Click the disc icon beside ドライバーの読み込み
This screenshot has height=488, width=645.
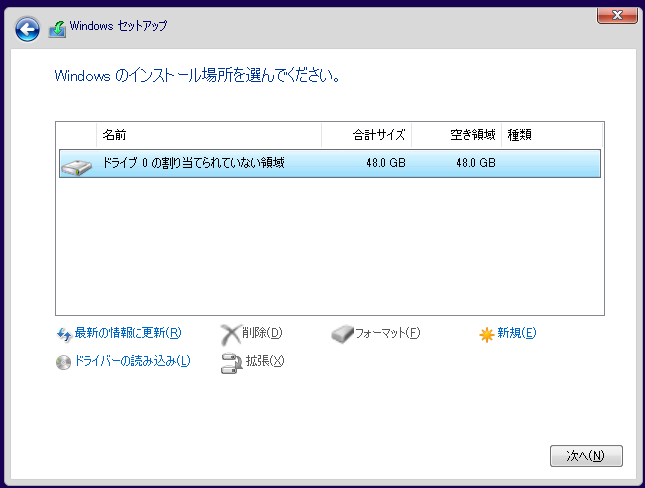[64, 362]
